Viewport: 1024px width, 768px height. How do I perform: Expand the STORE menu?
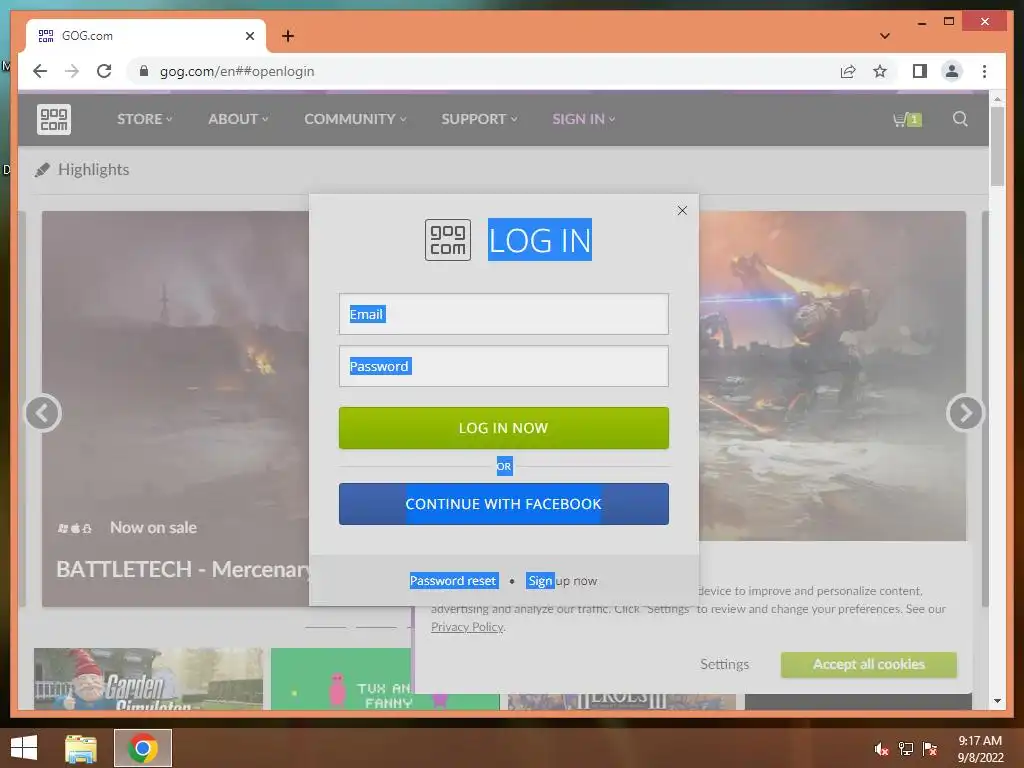pyautogui.click(x=144, y=119)
